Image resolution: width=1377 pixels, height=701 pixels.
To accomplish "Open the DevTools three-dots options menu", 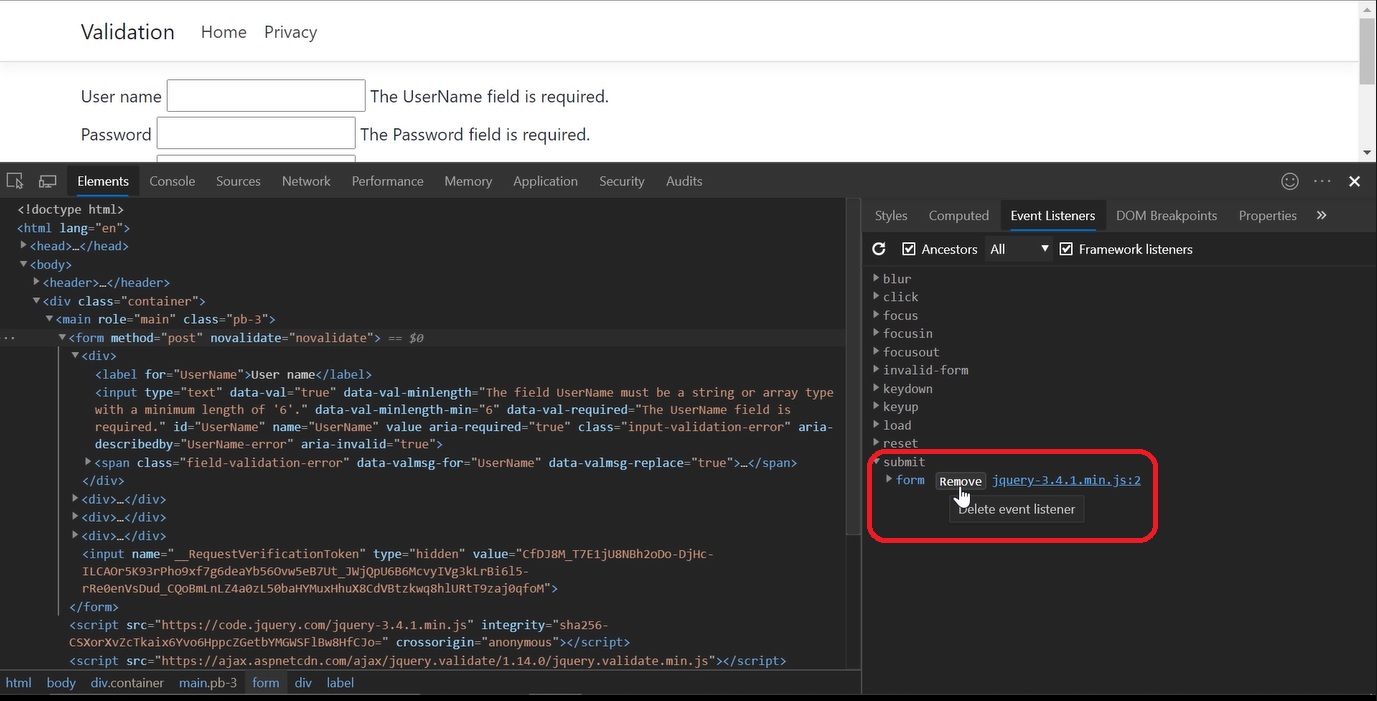I will (1322, 181).
